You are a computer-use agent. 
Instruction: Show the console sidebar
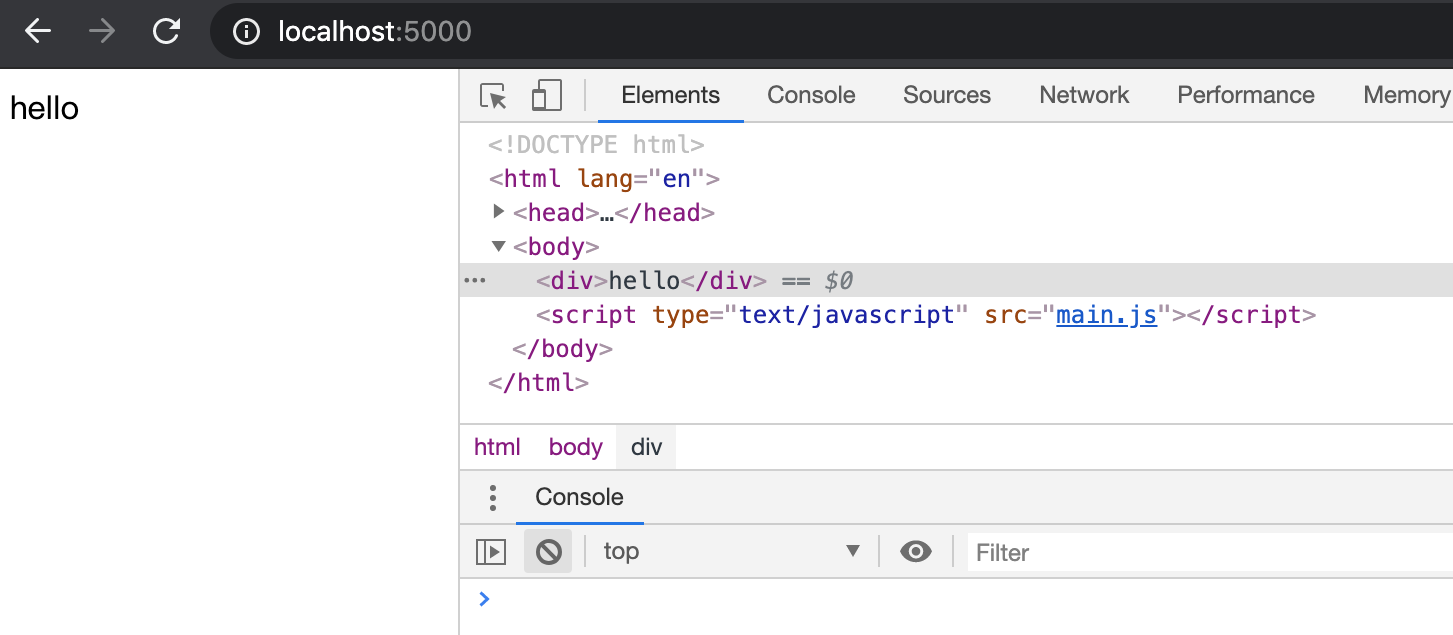coord(491,552)
